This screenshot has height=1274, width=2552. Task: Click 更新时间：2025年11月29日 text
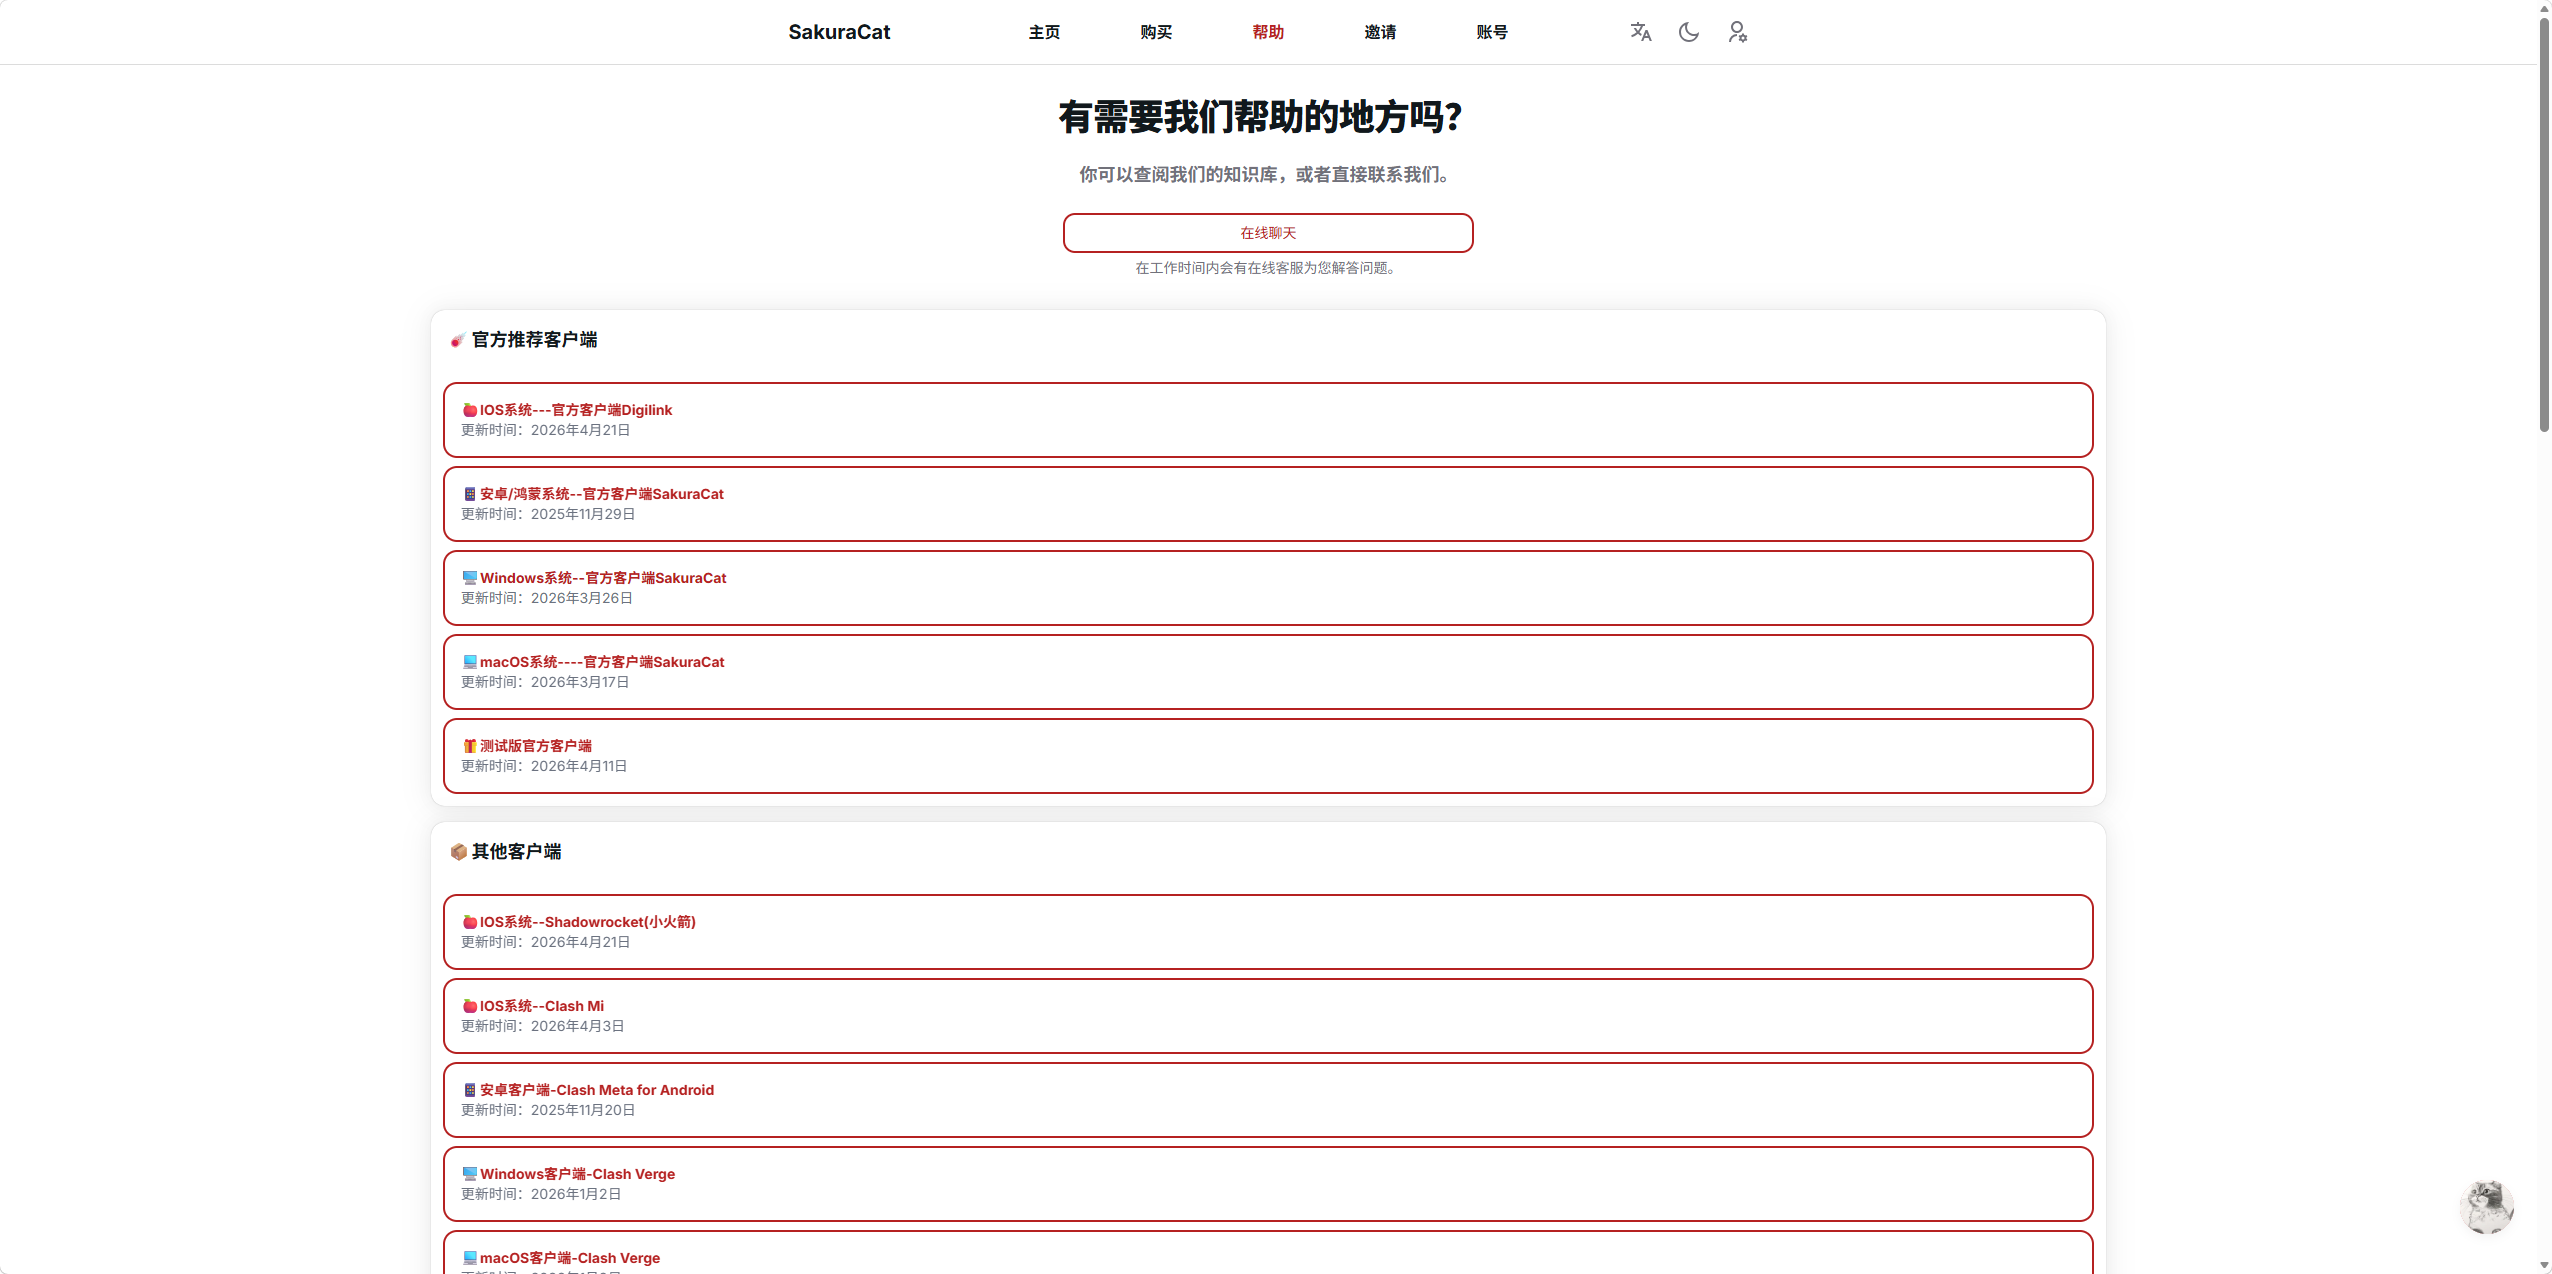coord(548,514)
